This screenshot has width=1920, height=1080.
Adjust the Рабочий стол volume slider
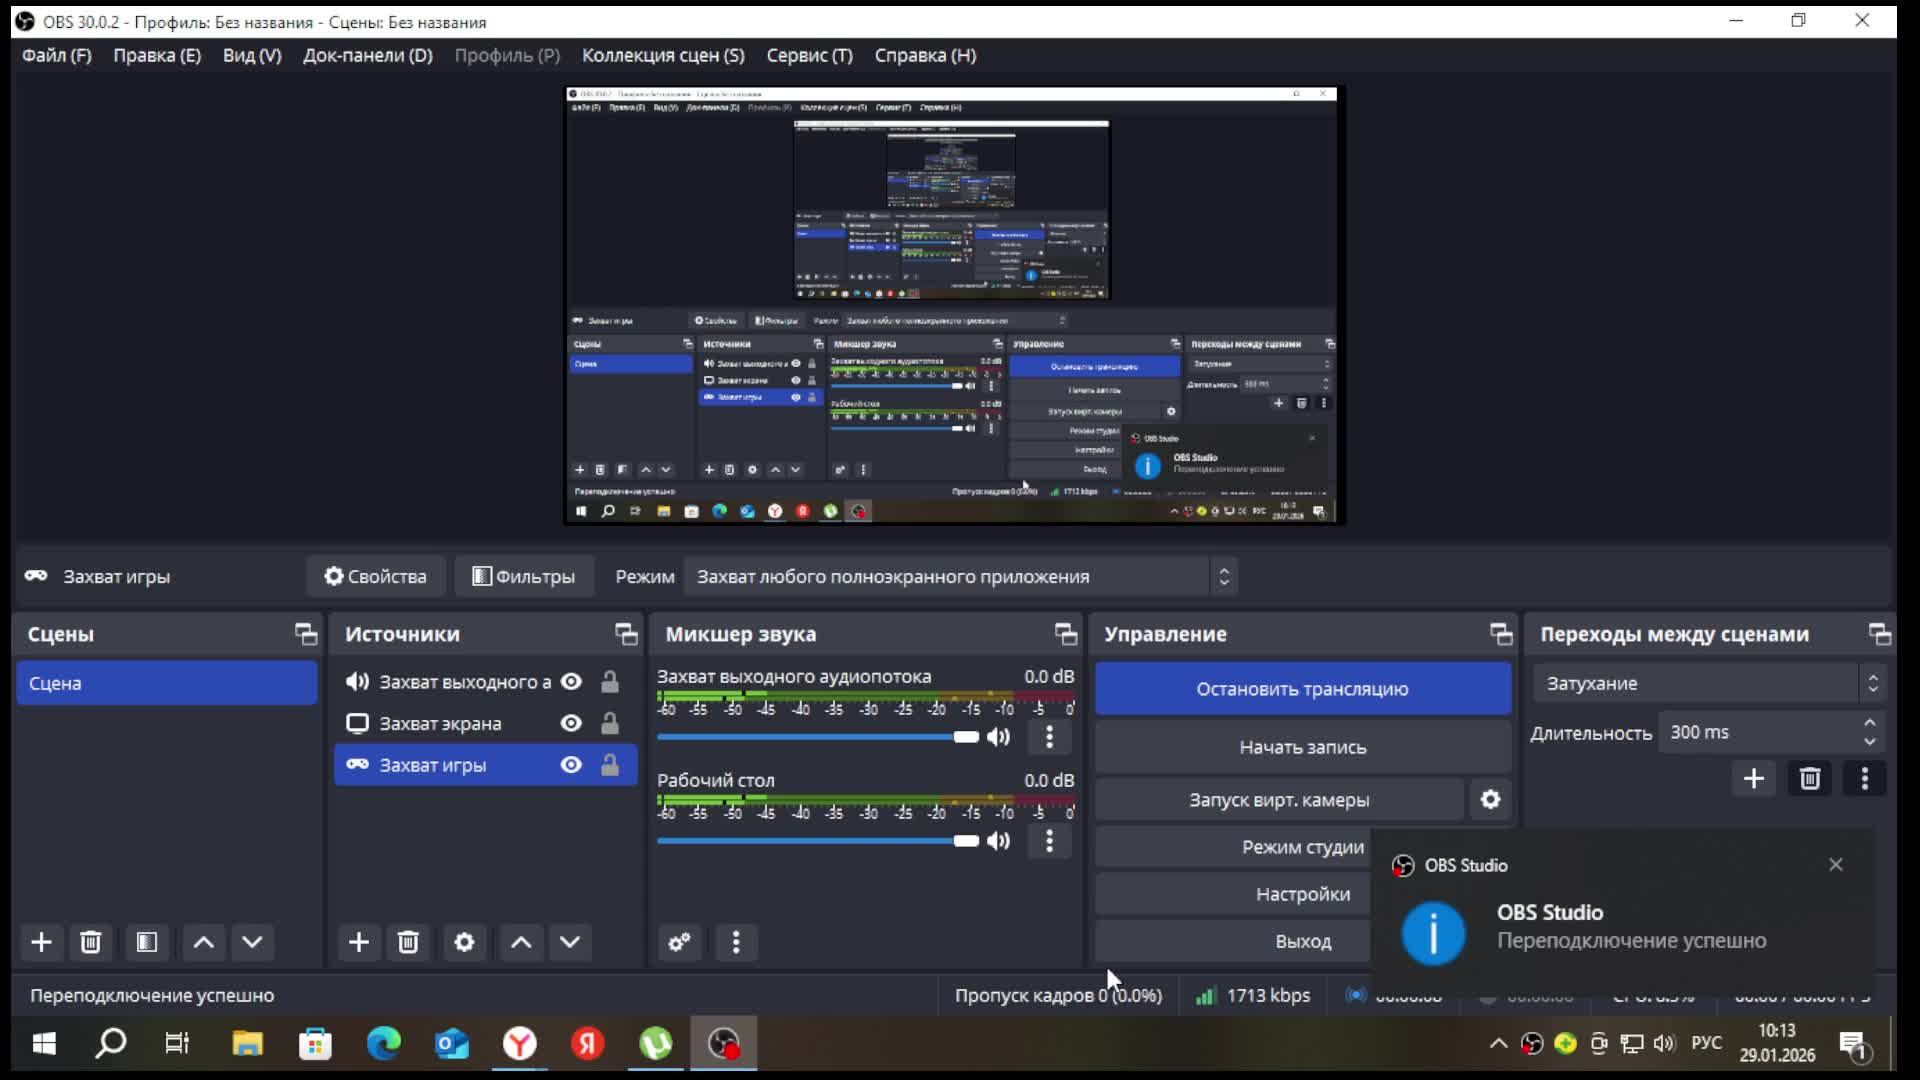(x=965, y=841)
